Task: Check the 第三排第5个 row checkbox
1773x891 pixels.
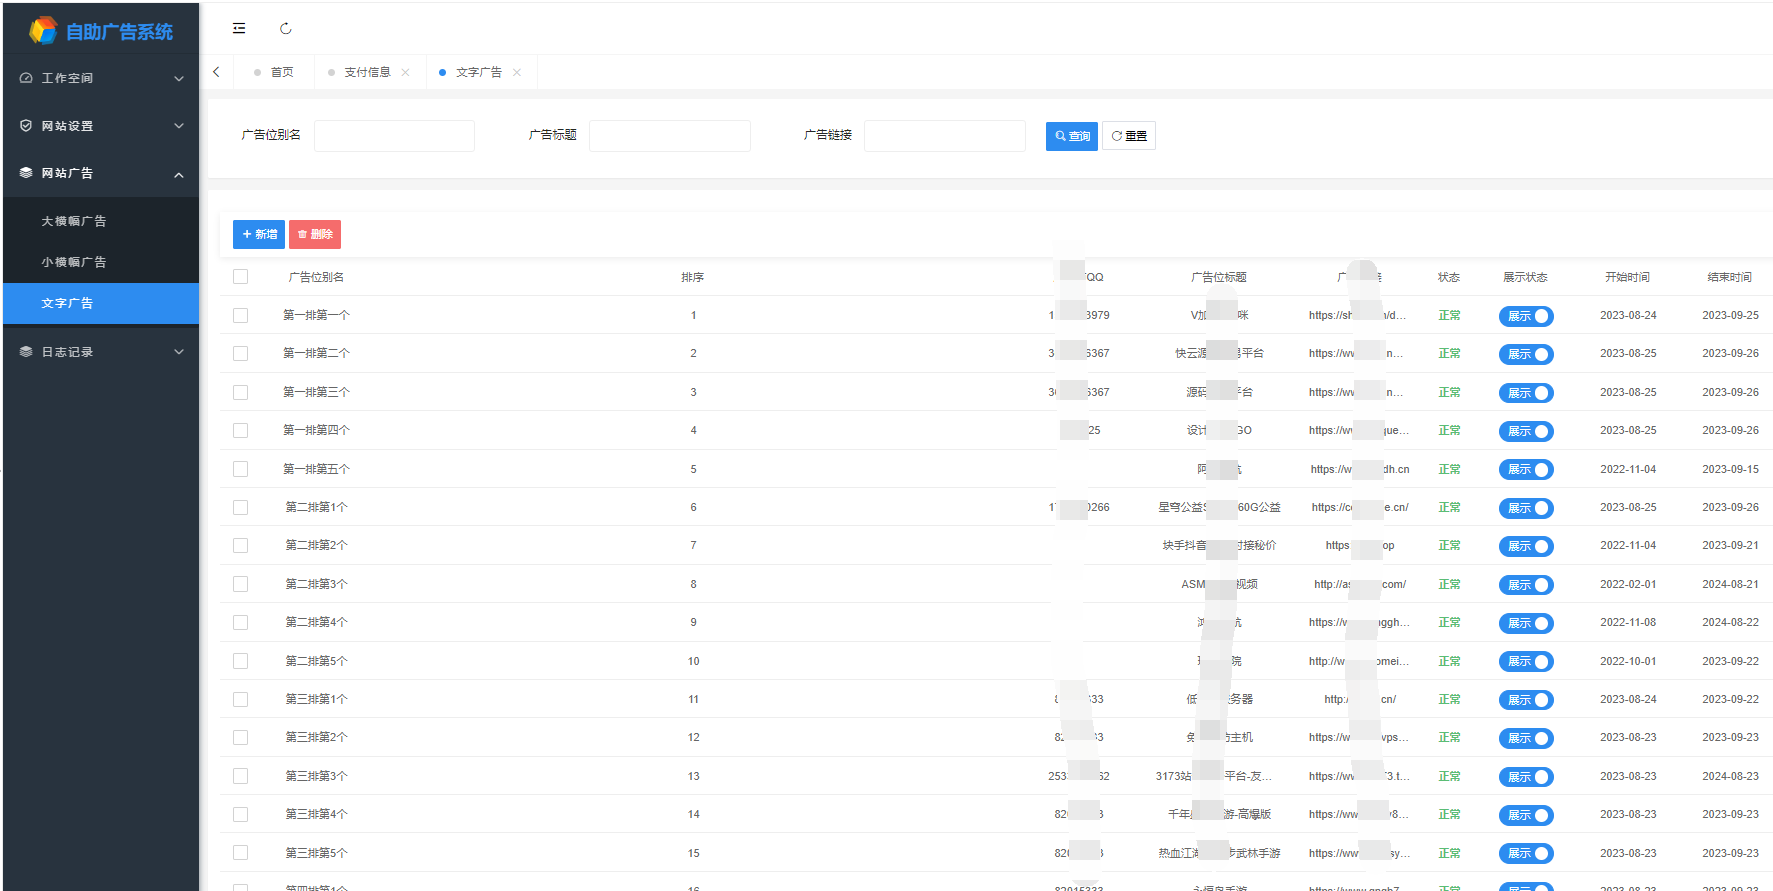Action: [240, 853]
